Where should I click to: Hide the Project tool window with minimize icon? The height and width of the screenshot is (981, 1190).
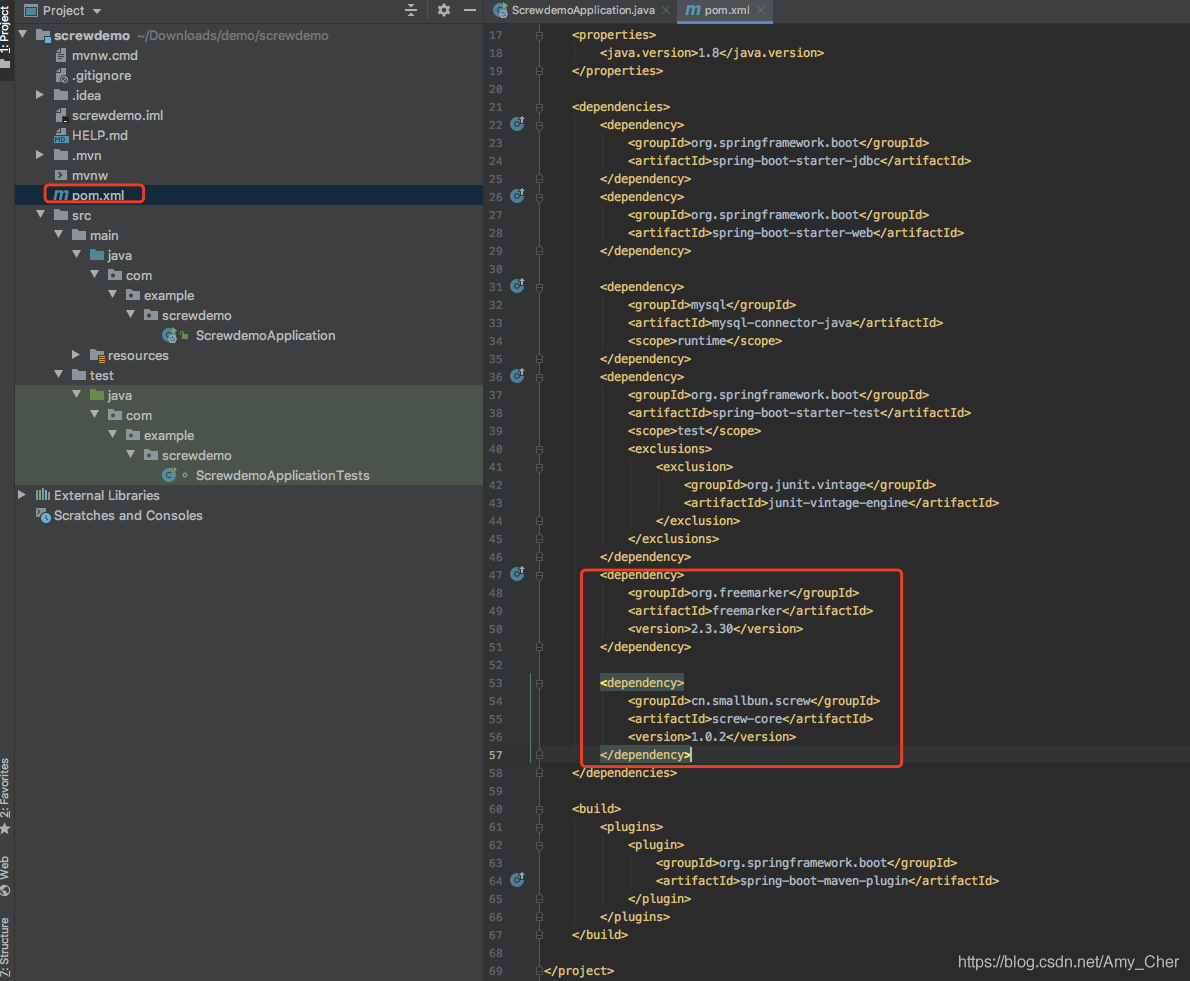point(470,10)
